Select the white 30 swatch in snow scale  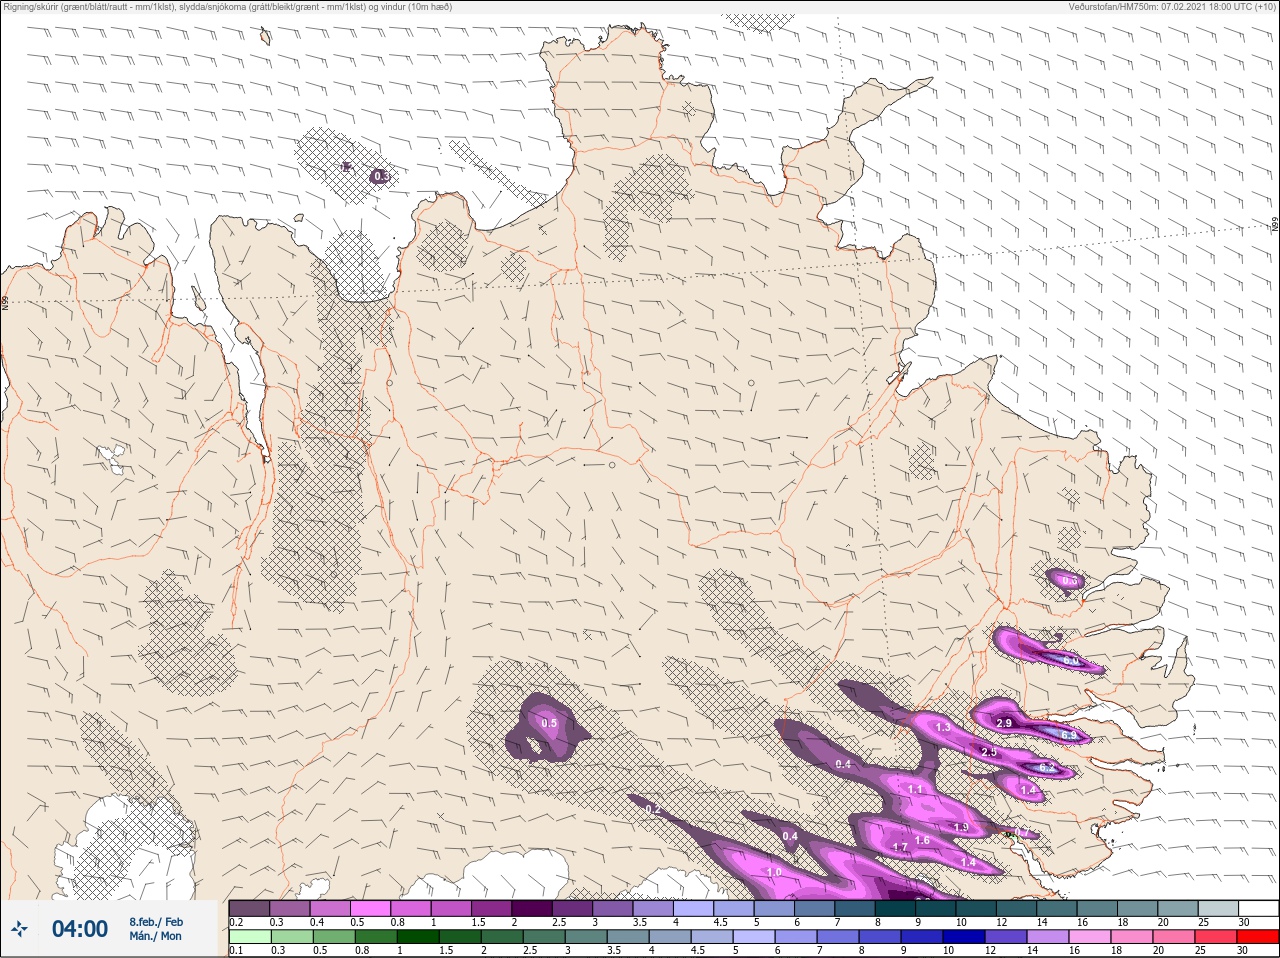(x=1258, y=908)
